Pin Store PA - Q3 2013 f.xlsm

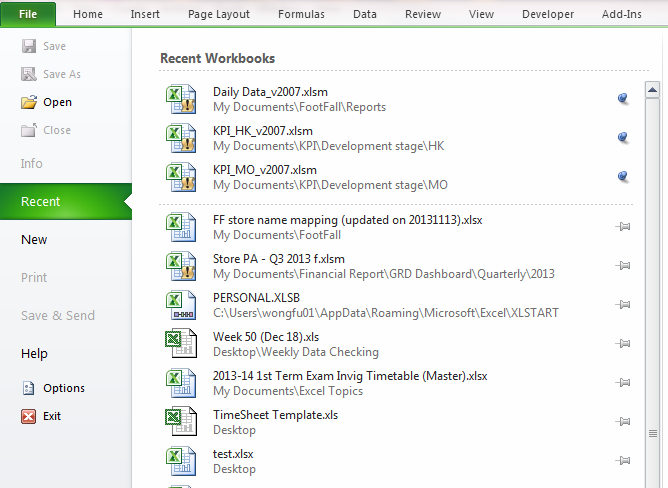pos(622,266)
